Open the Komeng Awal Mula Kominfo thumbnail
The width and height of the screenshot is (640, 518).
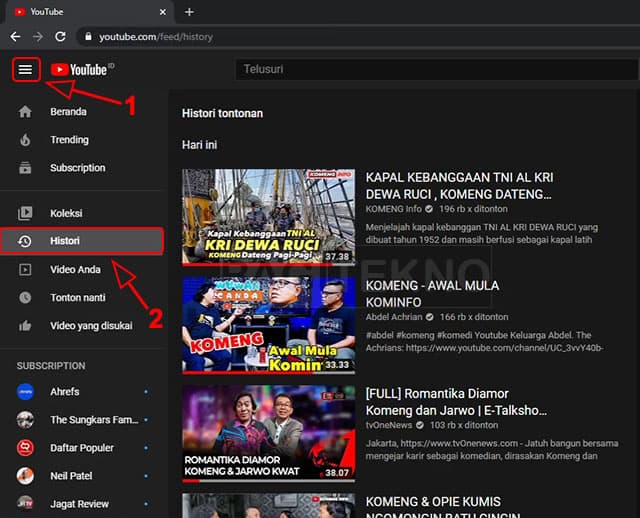pos(269,325)
